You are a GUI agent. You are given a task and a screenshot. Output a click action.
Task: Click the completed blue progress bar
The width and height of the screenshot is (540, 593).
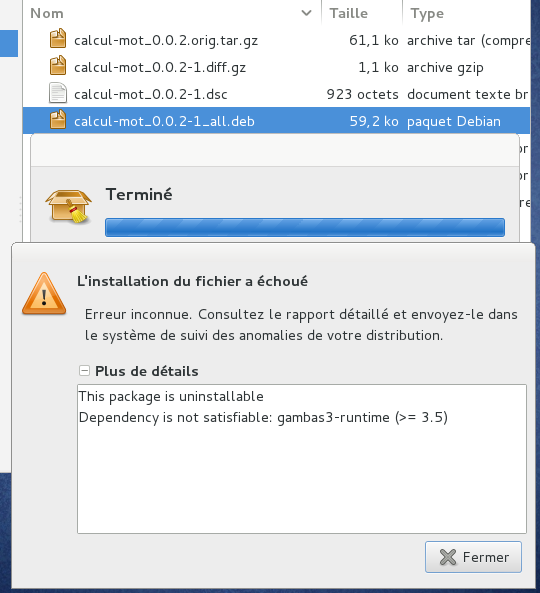[305, 227]
